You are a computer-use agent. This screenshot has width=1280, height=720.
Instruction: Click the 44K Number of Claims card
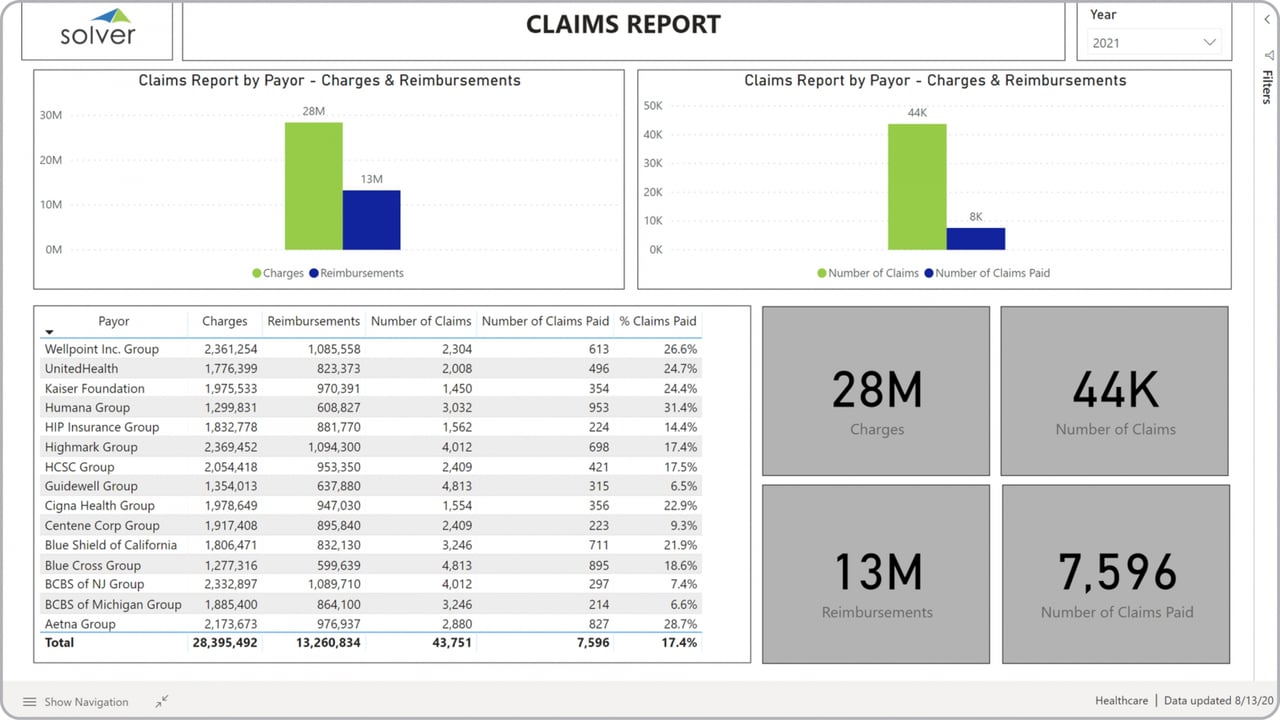1115,390
